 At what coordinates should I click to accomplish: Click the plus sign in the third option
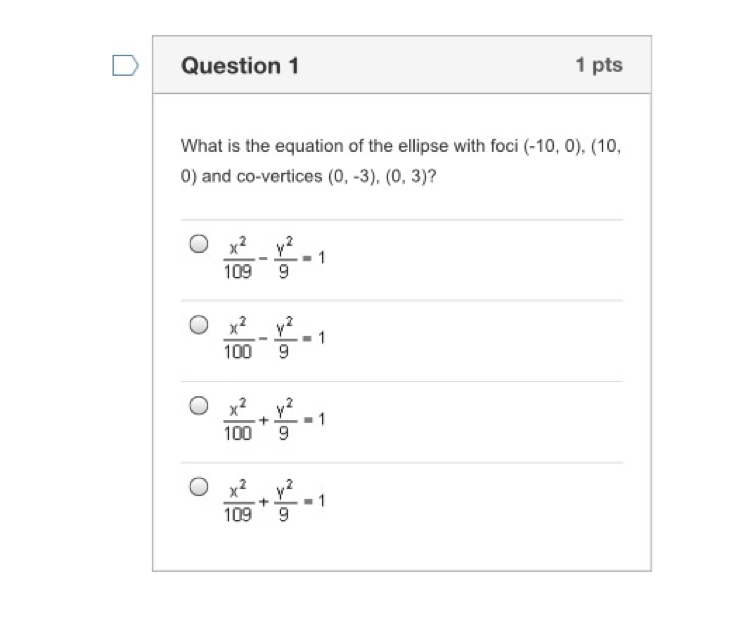(264, 420)
